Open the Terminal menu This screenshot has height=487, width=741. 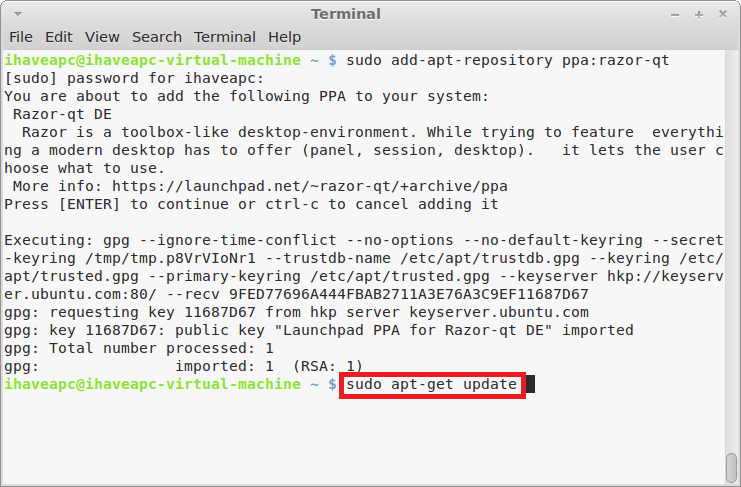[225, 37]
